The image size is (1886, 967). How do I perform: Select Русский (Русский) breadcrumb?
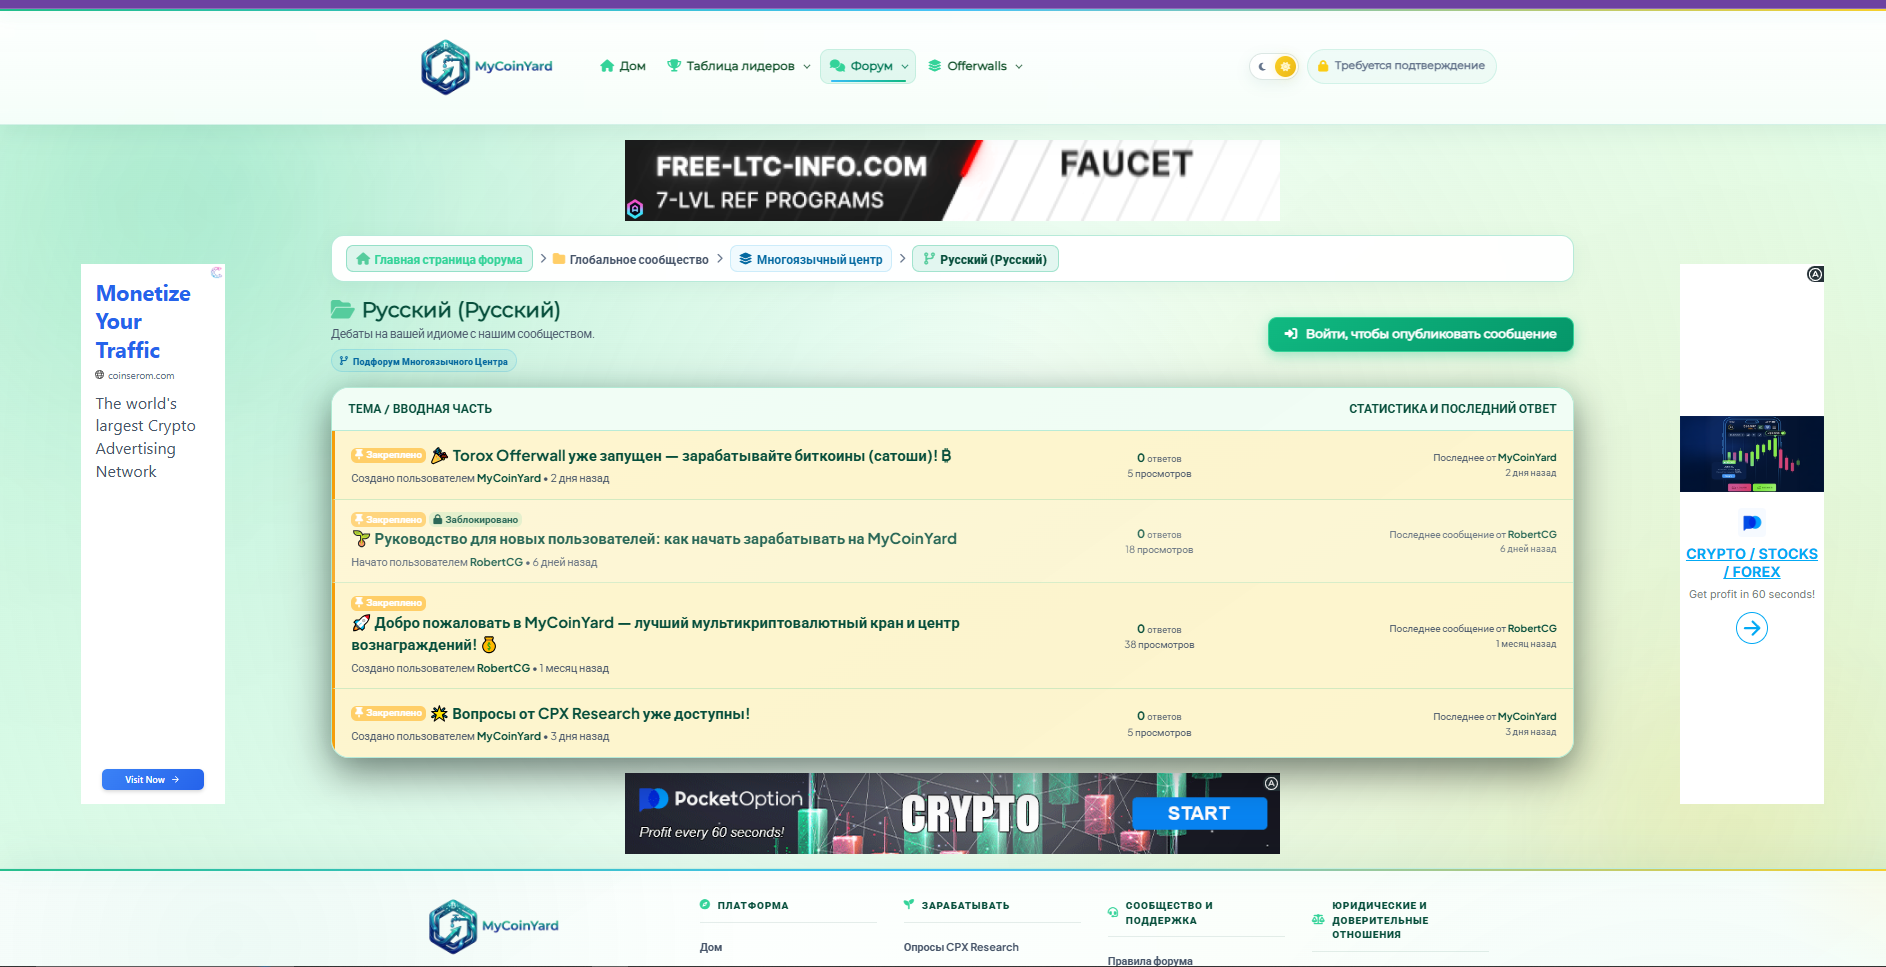(x=985, y=259)
